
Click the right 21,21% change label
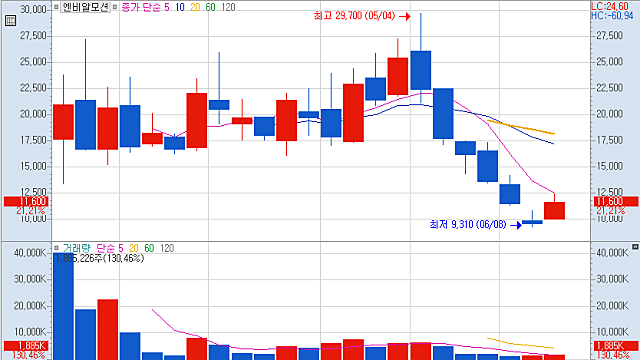point(611,211)
